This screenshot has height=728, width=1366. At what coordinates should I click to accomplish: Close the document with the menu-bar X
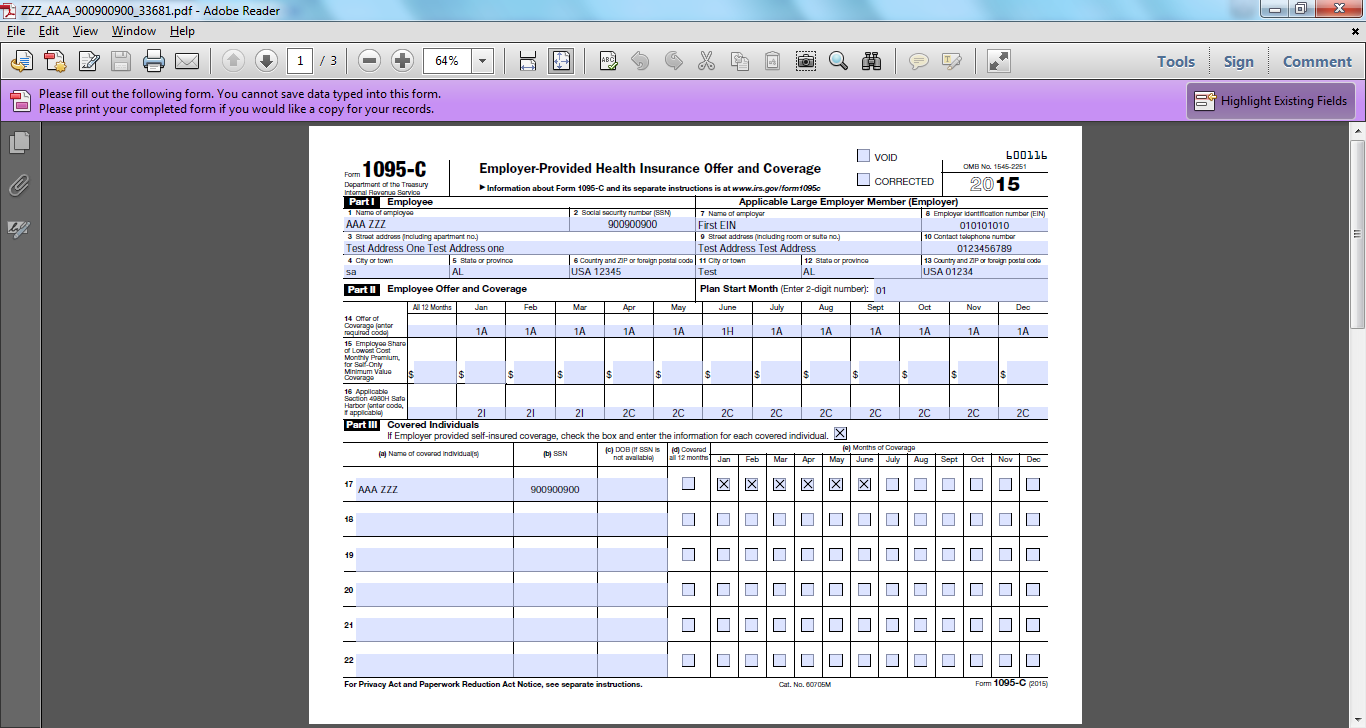point(1355,31)
